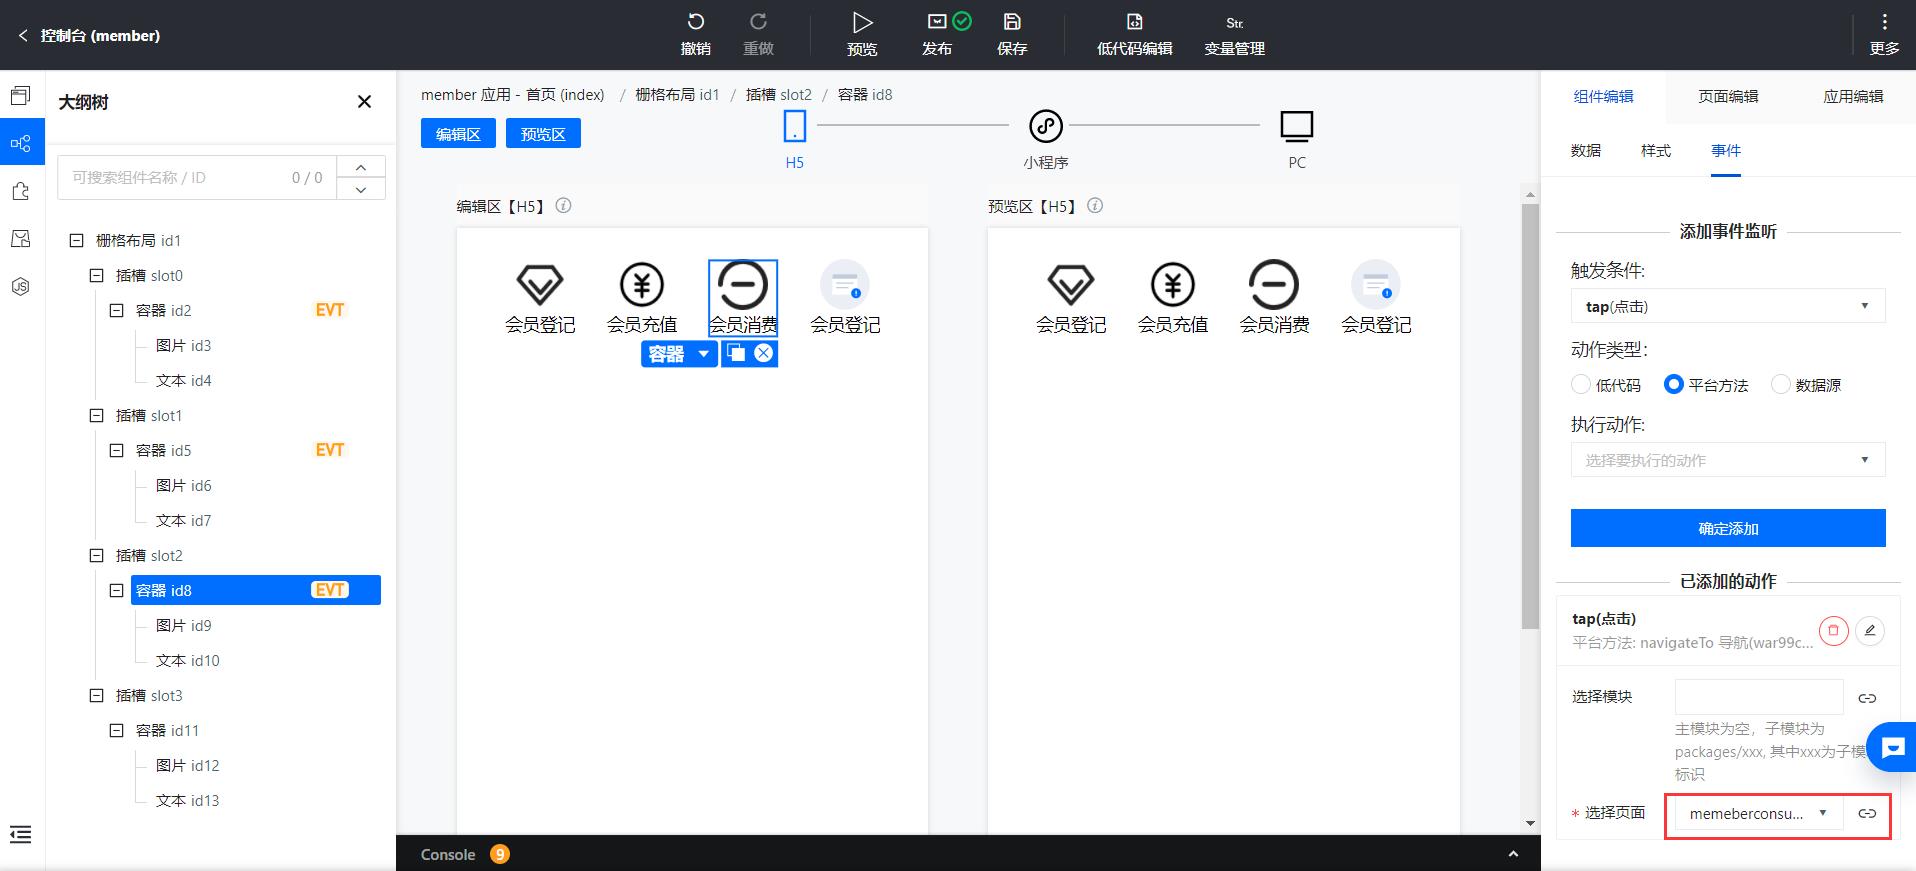The height and width of the screenshot is (871, 1916).
Task: Switch to the 页面编辑 tab
Action: tap(1728, 96)
